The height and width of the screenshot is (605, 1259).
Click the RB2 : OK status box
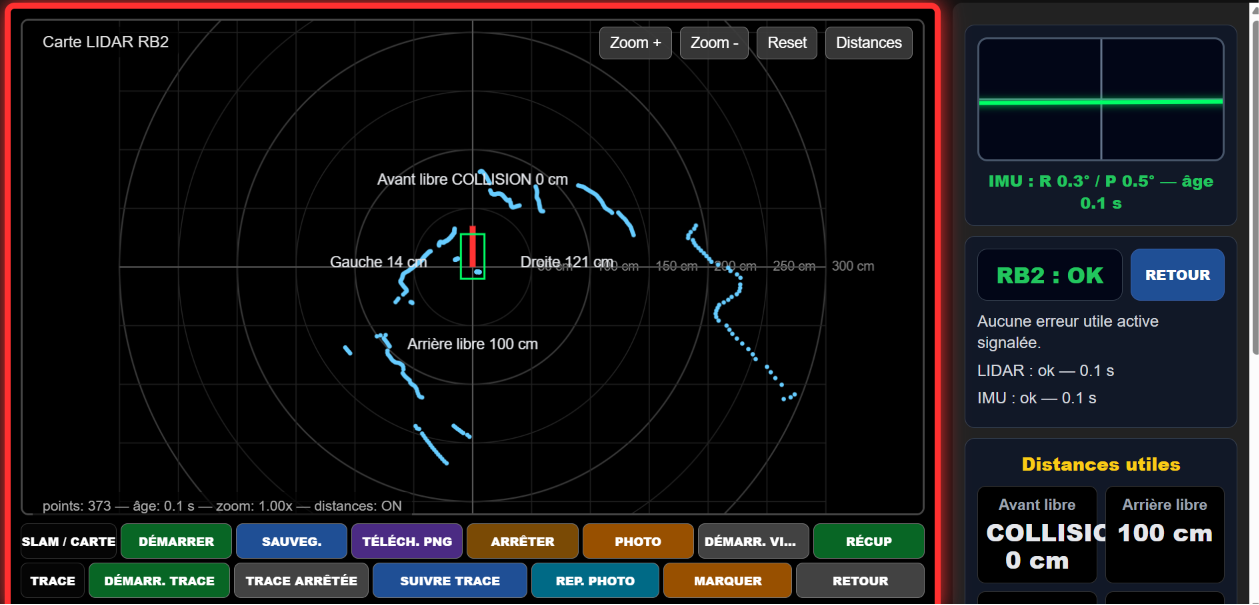1050,275
